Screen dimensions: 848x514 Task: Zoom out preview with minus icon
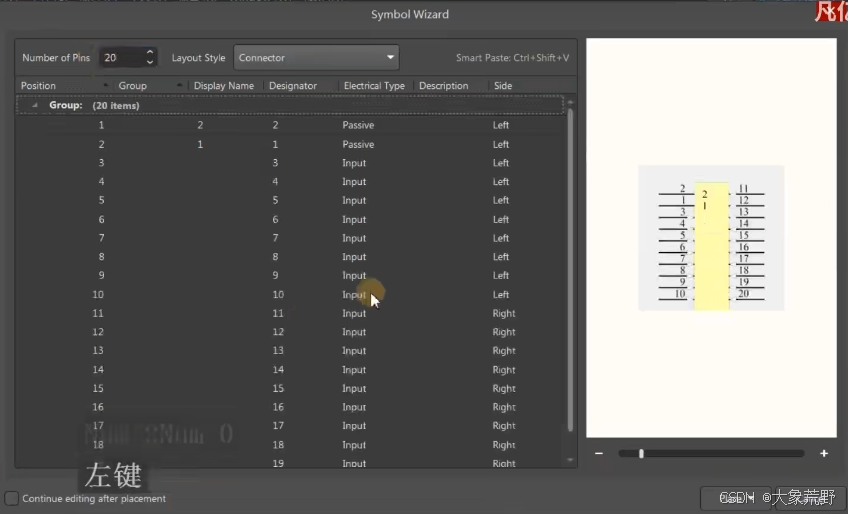tap(599, 453)
